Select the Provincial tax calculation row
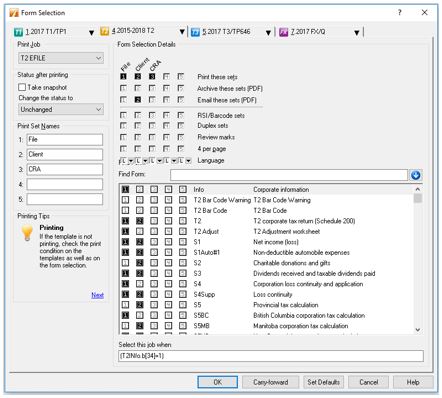Image resolution: width=442 pixels, height=398 pixels. click(x=286, y=305)
